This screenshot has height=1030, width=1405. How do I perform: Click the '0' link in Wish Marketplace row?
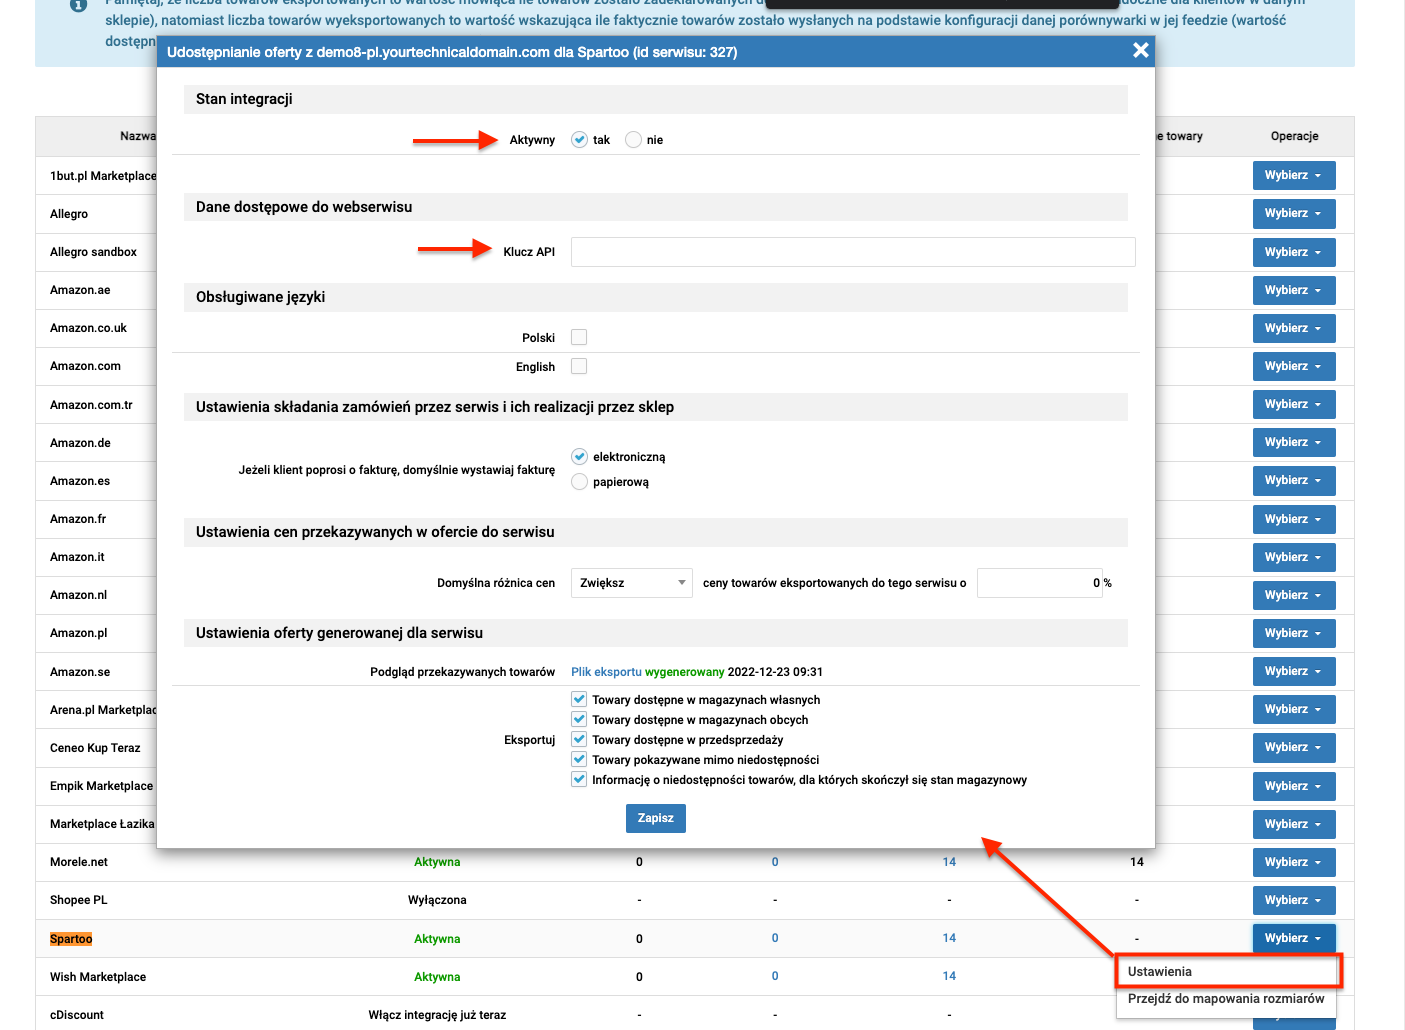click(775, 976)
